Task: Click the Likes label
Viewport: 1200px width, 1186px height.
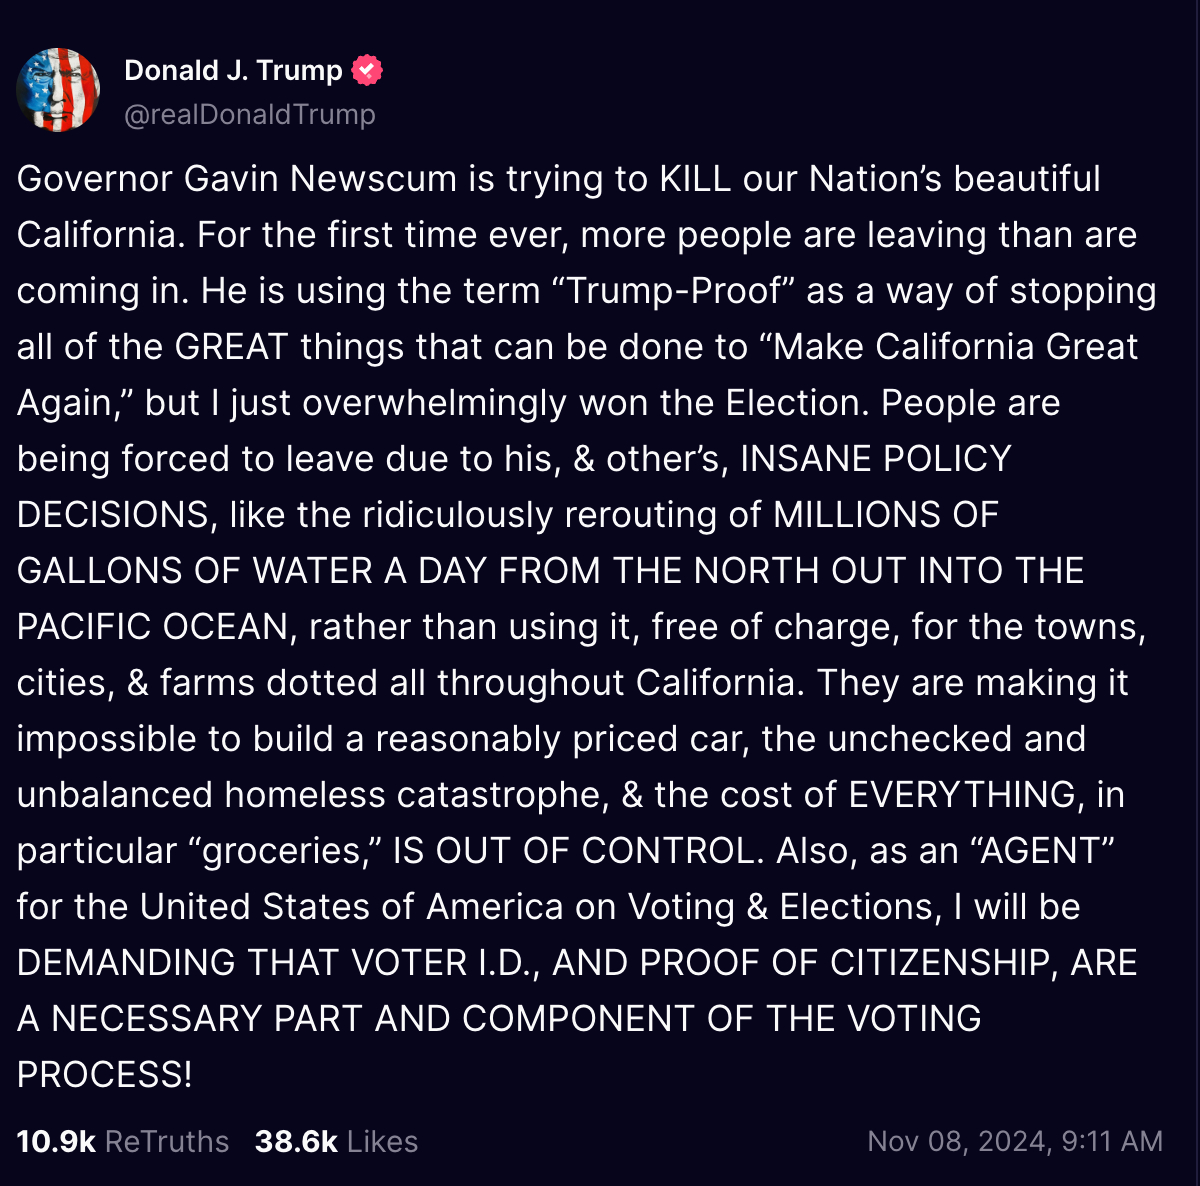Action: 382,1141
